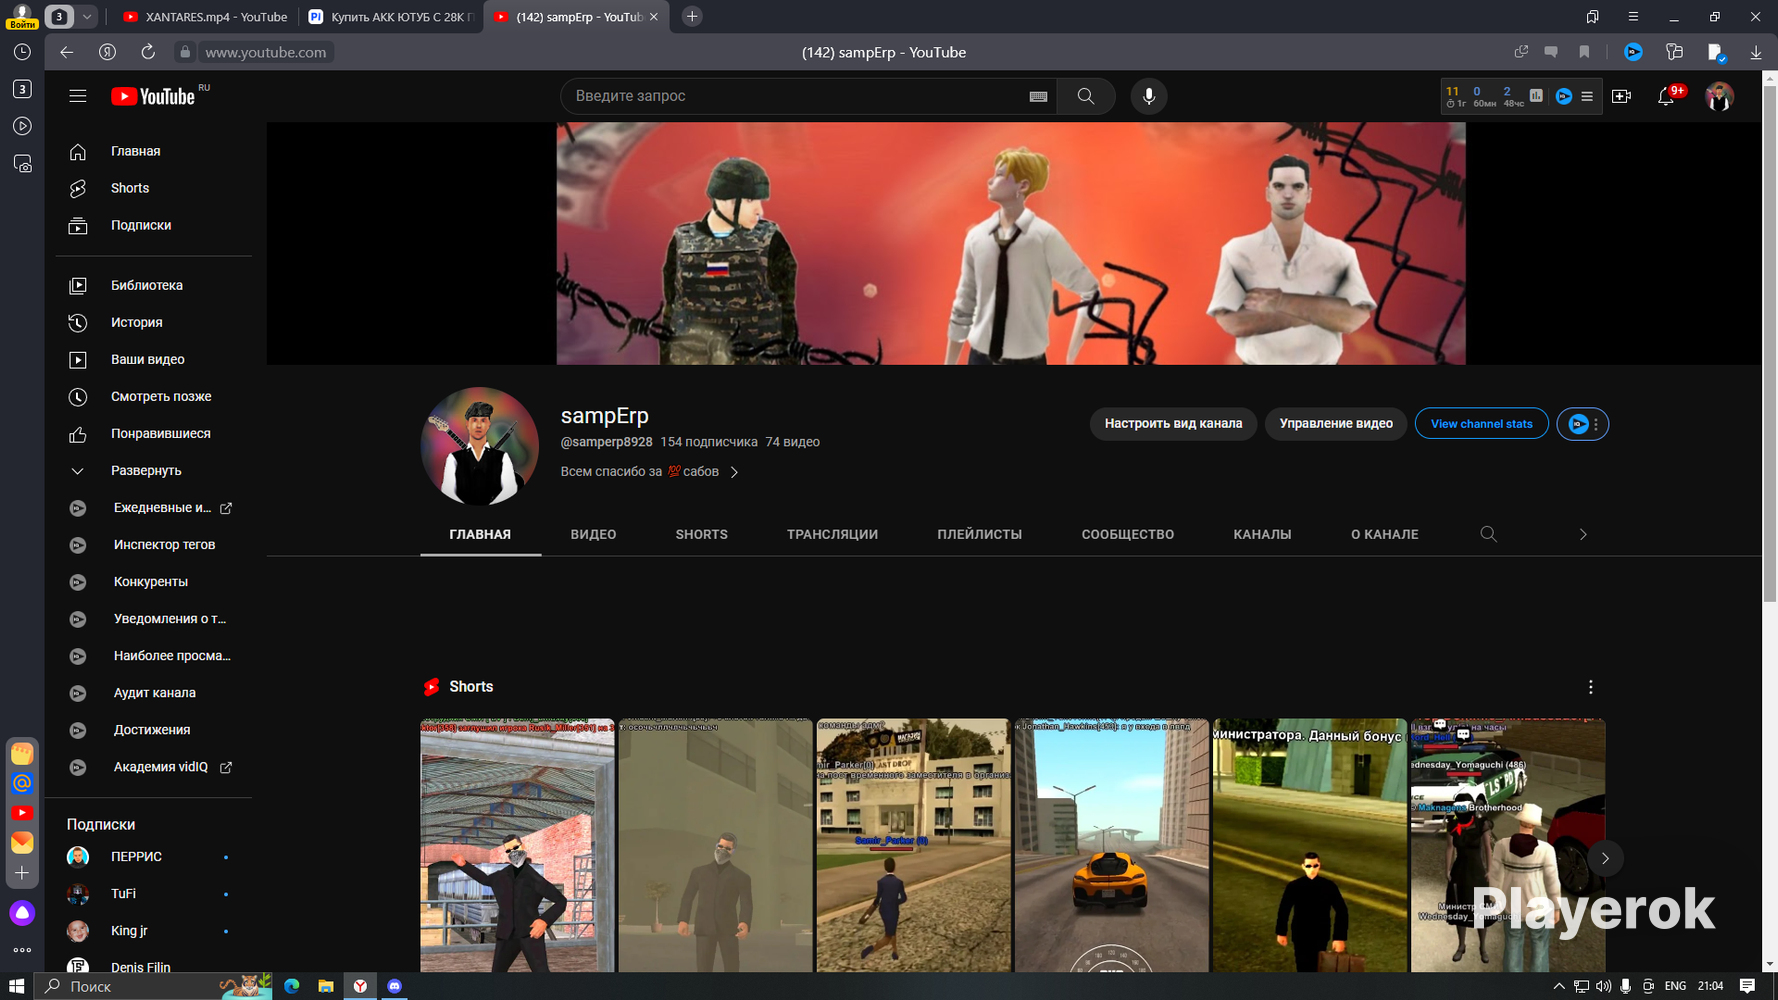Switch to the SHORTS channel tab
The width and height of the screenshot is (1778, 1000).
pyautogui.click(x=701, y=534)
